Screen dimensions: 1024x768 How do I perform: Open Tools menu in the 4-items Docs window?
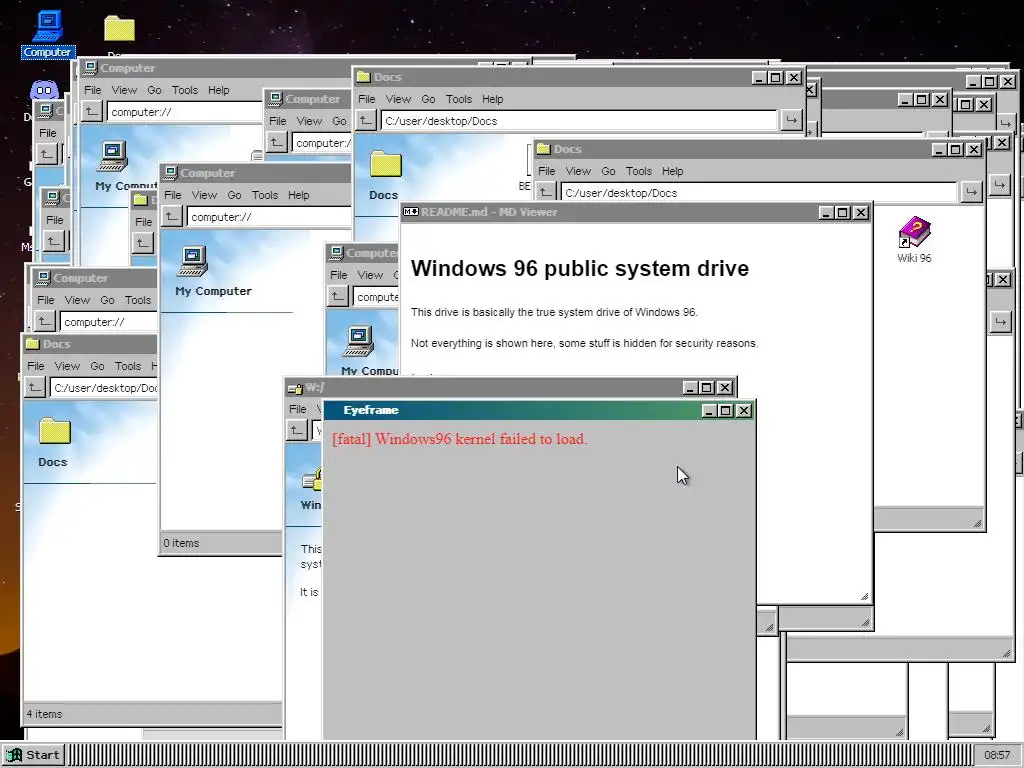(x=128, y=366)
